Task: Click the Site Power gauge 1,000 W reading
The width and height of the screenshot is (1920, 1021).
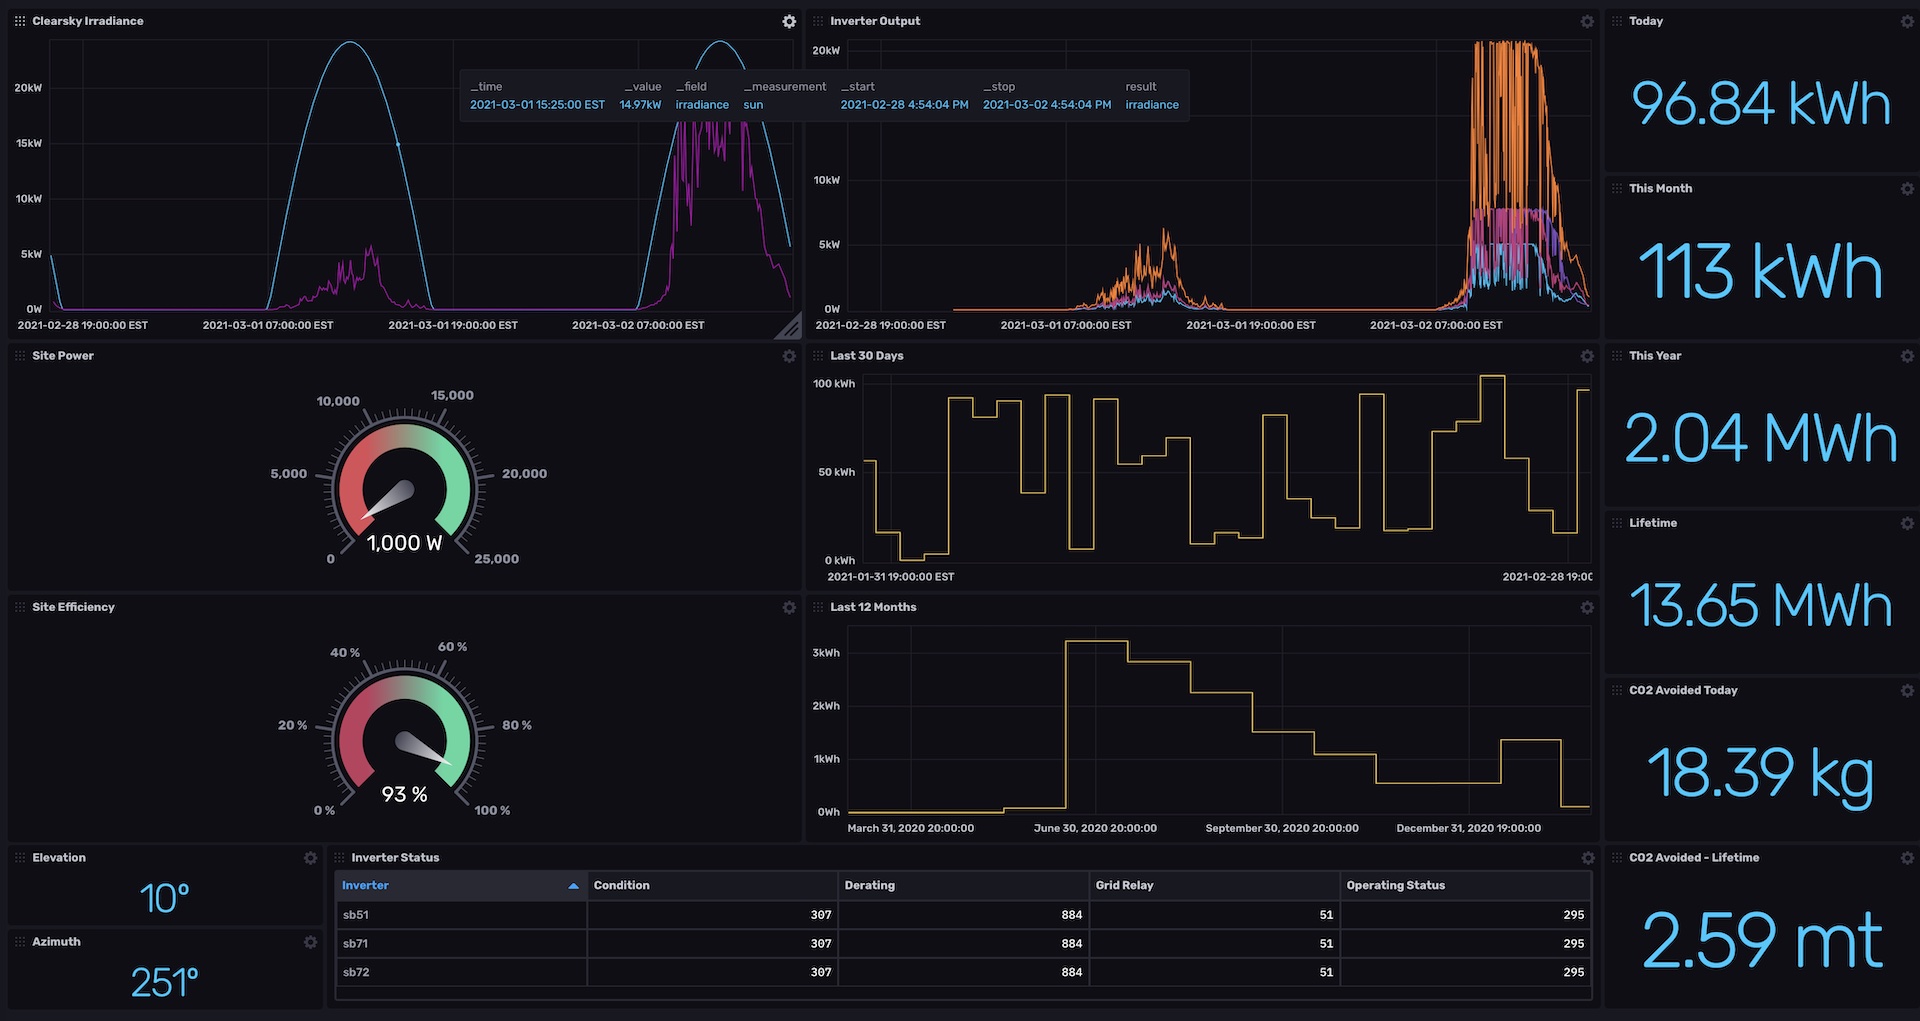Action: [404, 543]
